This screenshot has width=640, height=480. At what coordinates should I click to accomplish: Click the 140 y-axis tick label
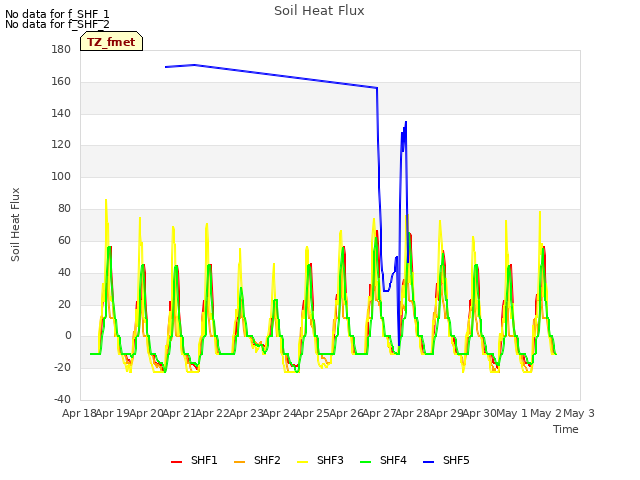(61, 113)
